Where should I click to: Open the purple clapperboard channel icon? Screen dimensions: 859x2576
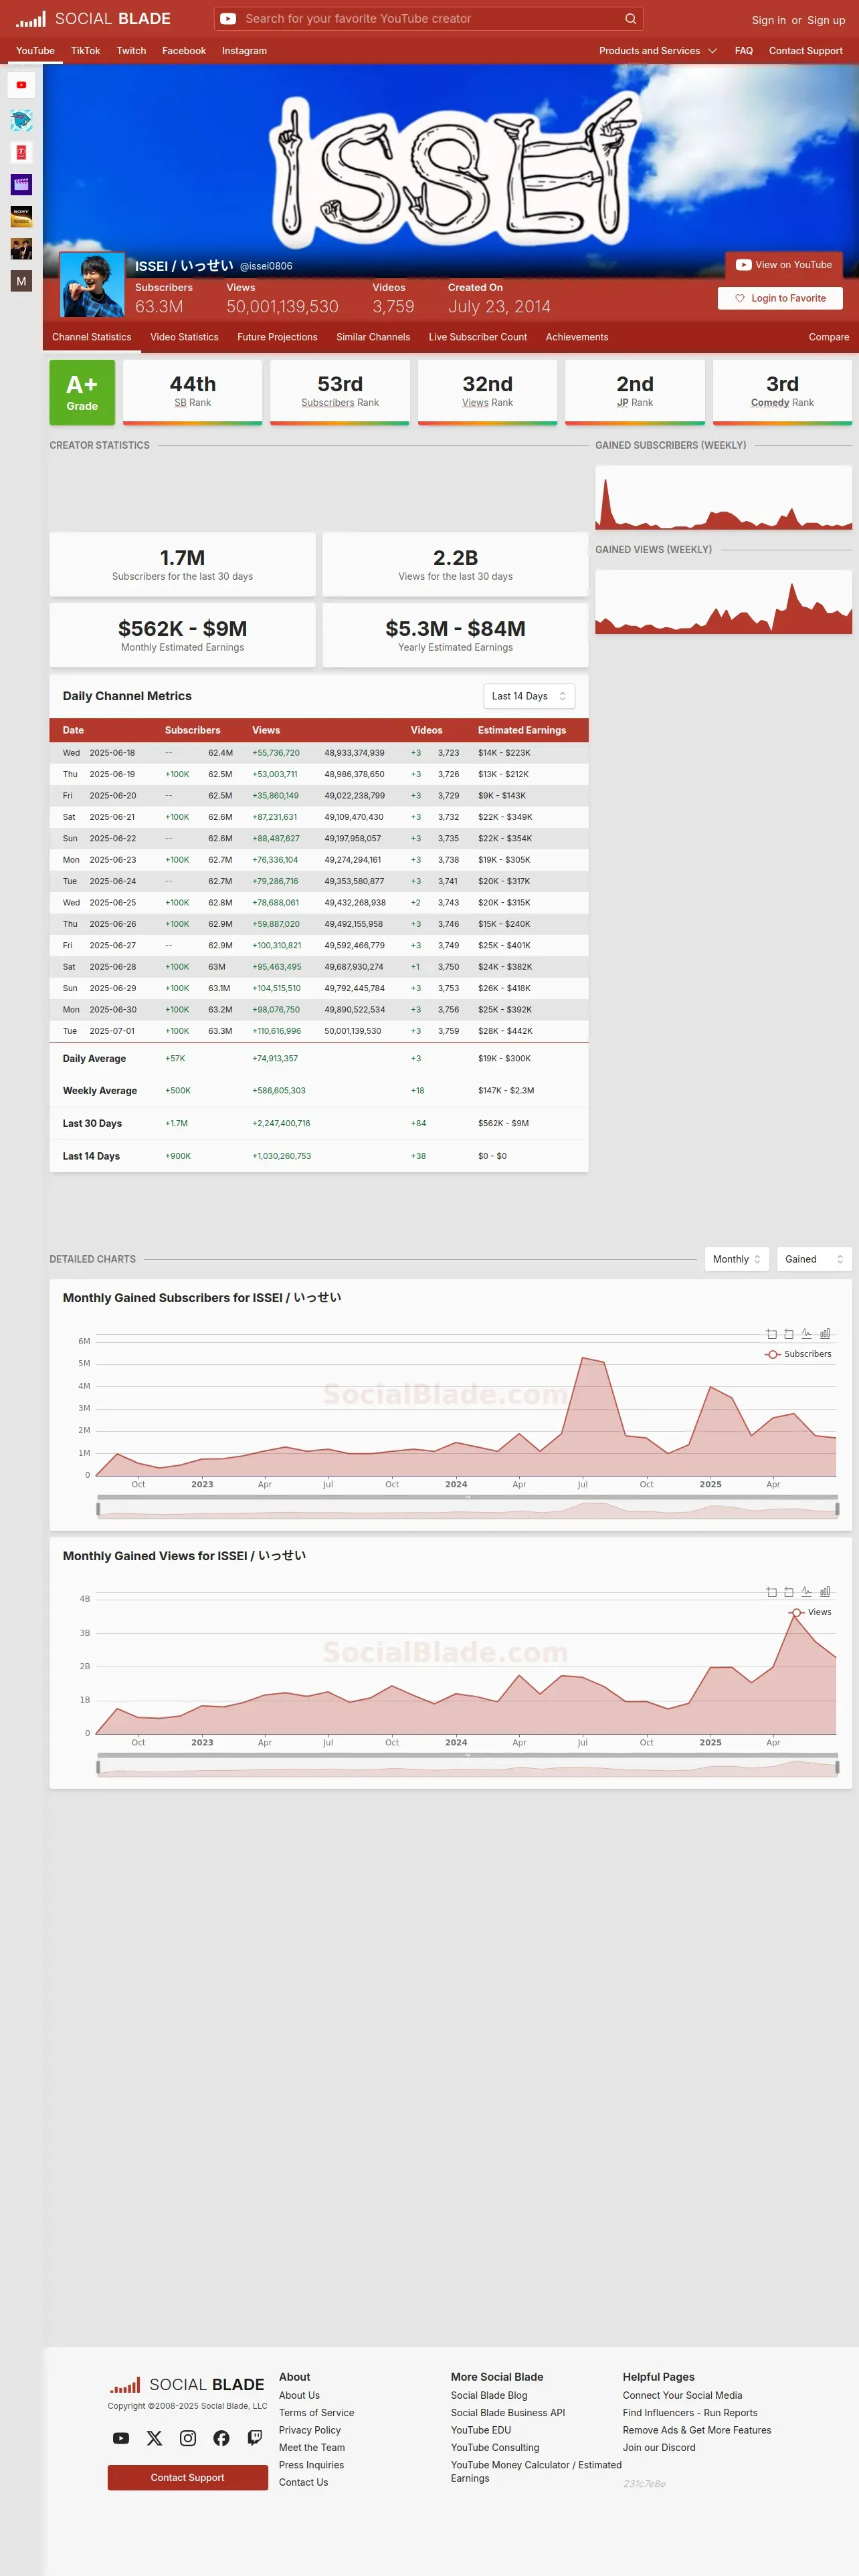click(21, 184)
